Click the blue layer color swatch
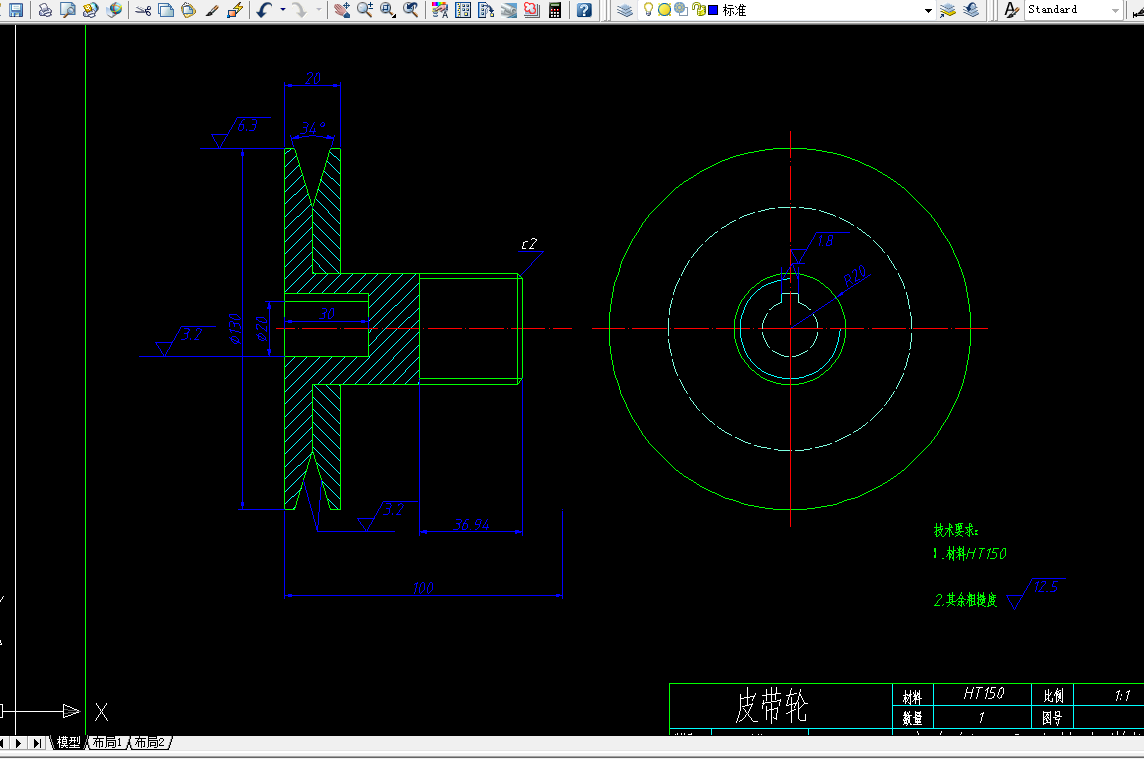This screenshot has height=759, width=1144. pyautogui.click(x=713, y=10)
